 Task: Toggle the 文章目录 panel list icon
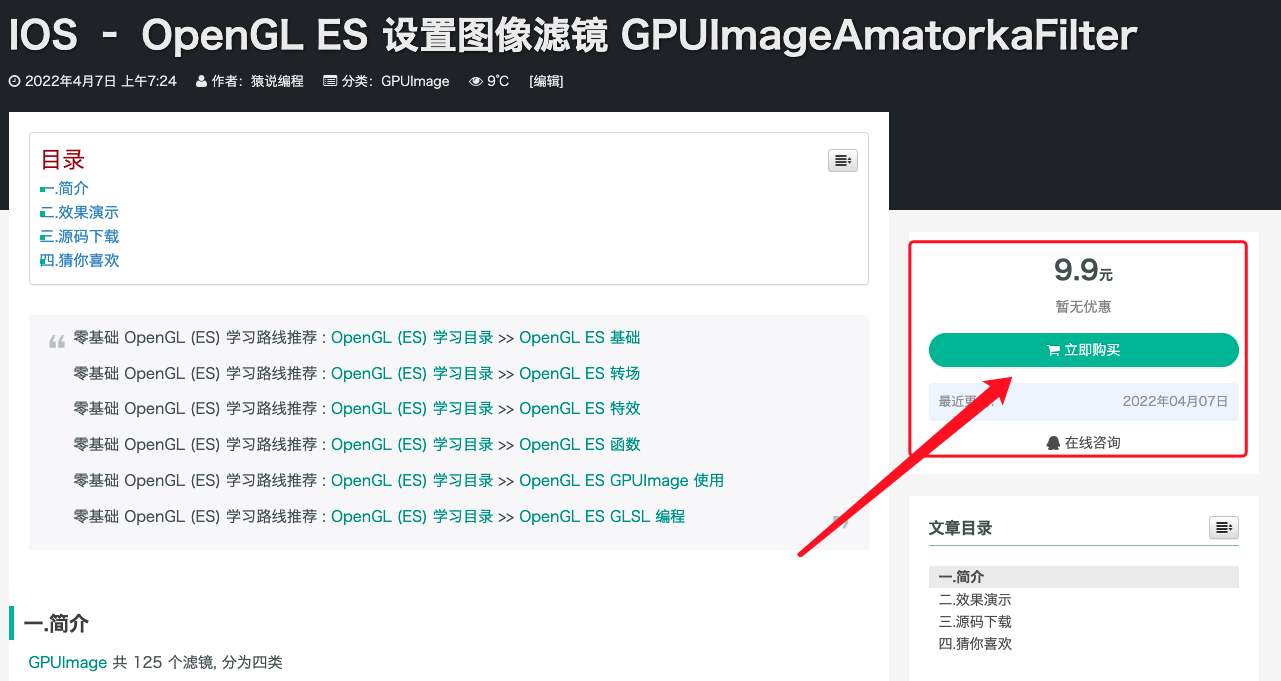[x=1223, y=527]
